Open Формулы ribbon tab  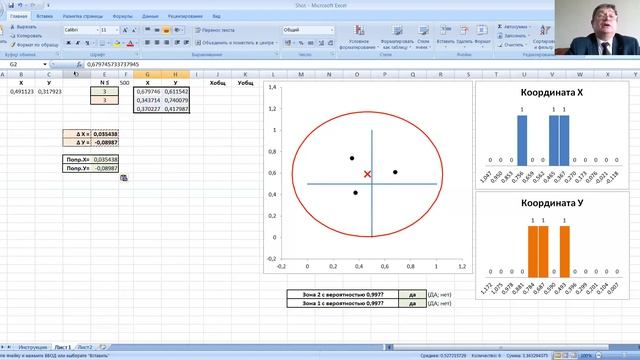(x=122, y=16)
